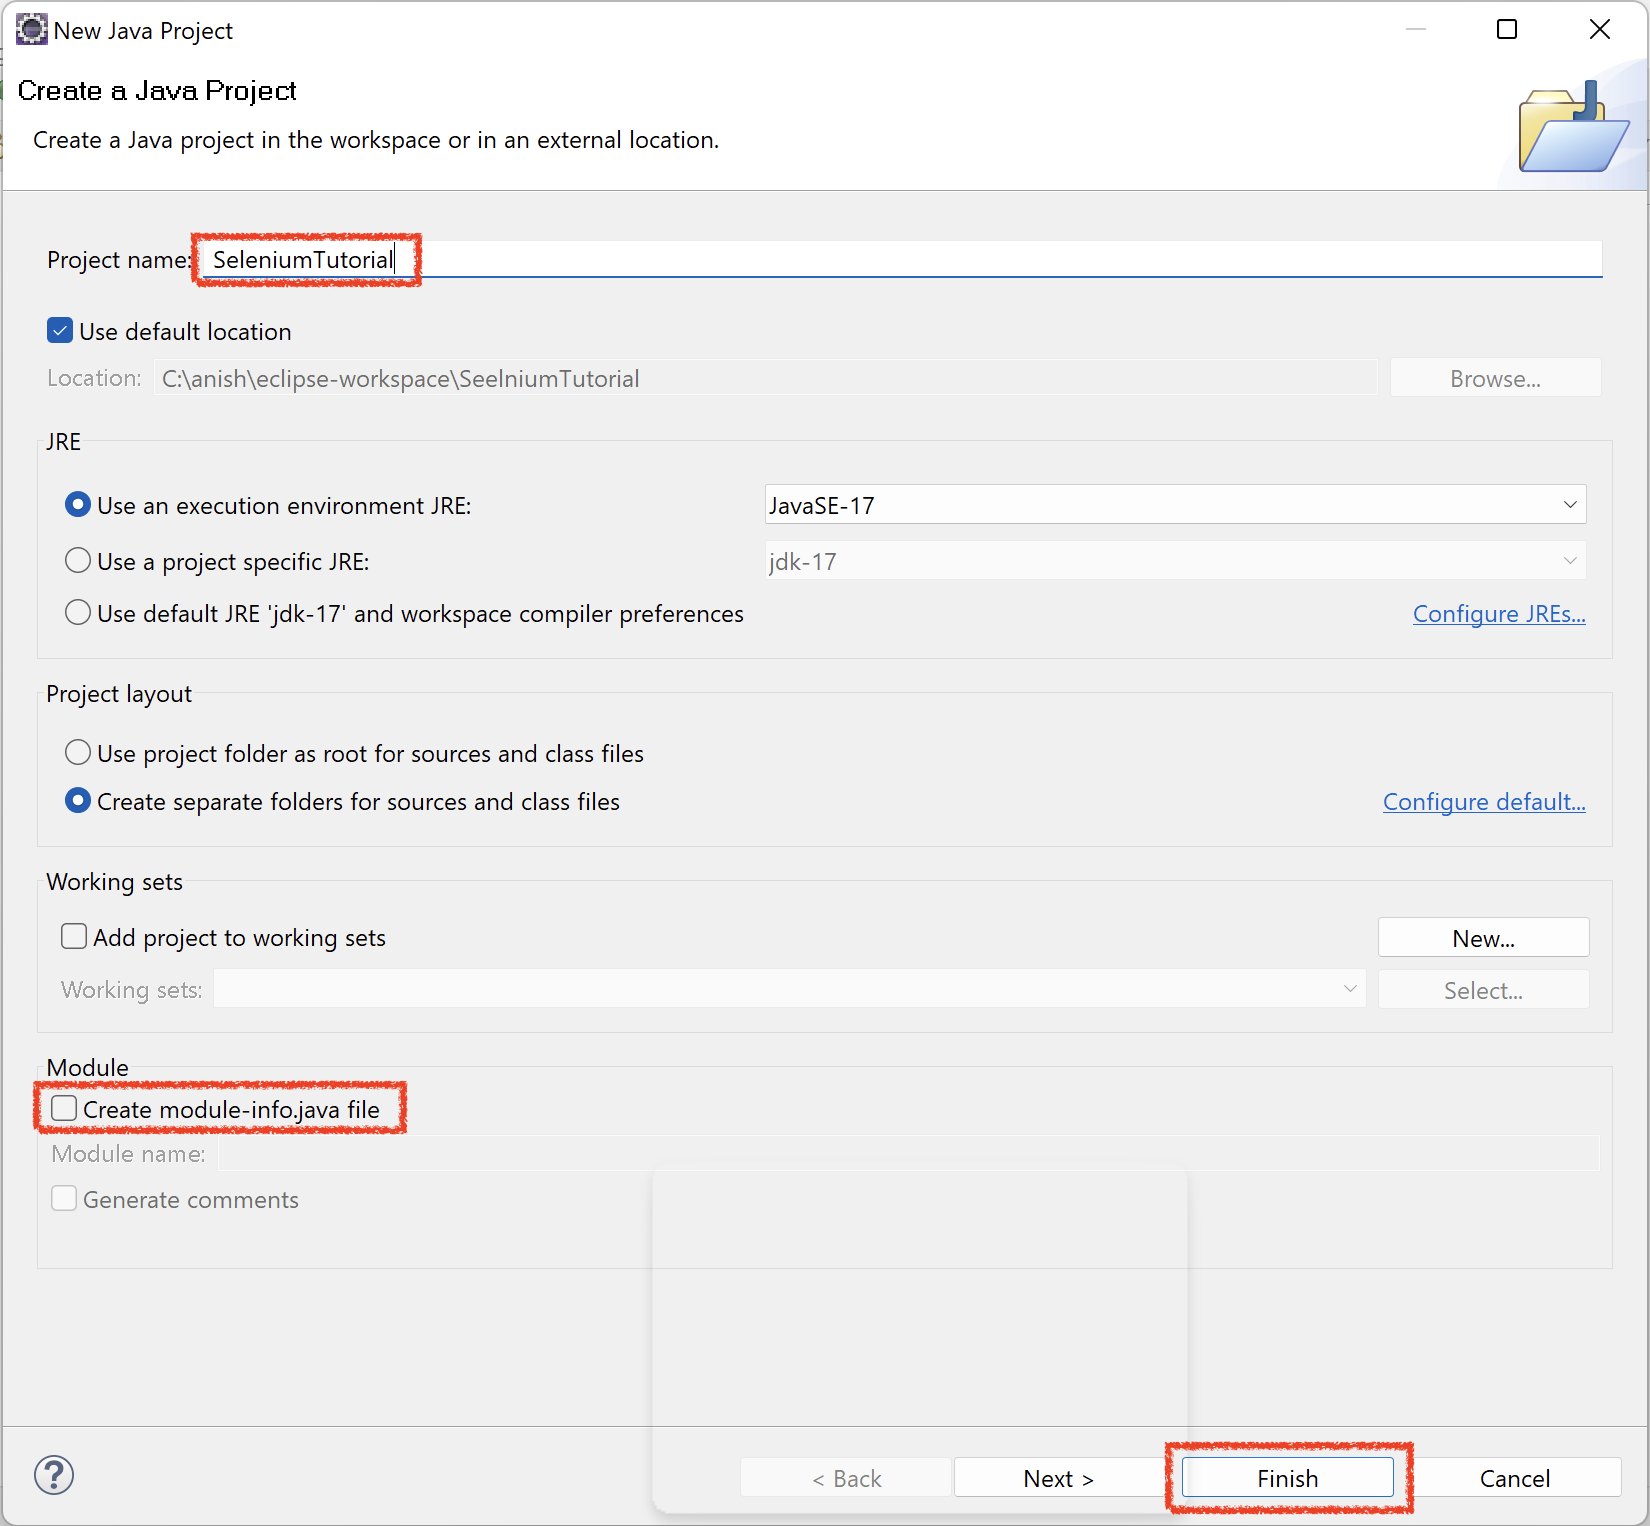The height and width of the screenshot is (1526, 1650).
Task: Minimize the New Java Project dialog
Action: tap(1415, 29)
